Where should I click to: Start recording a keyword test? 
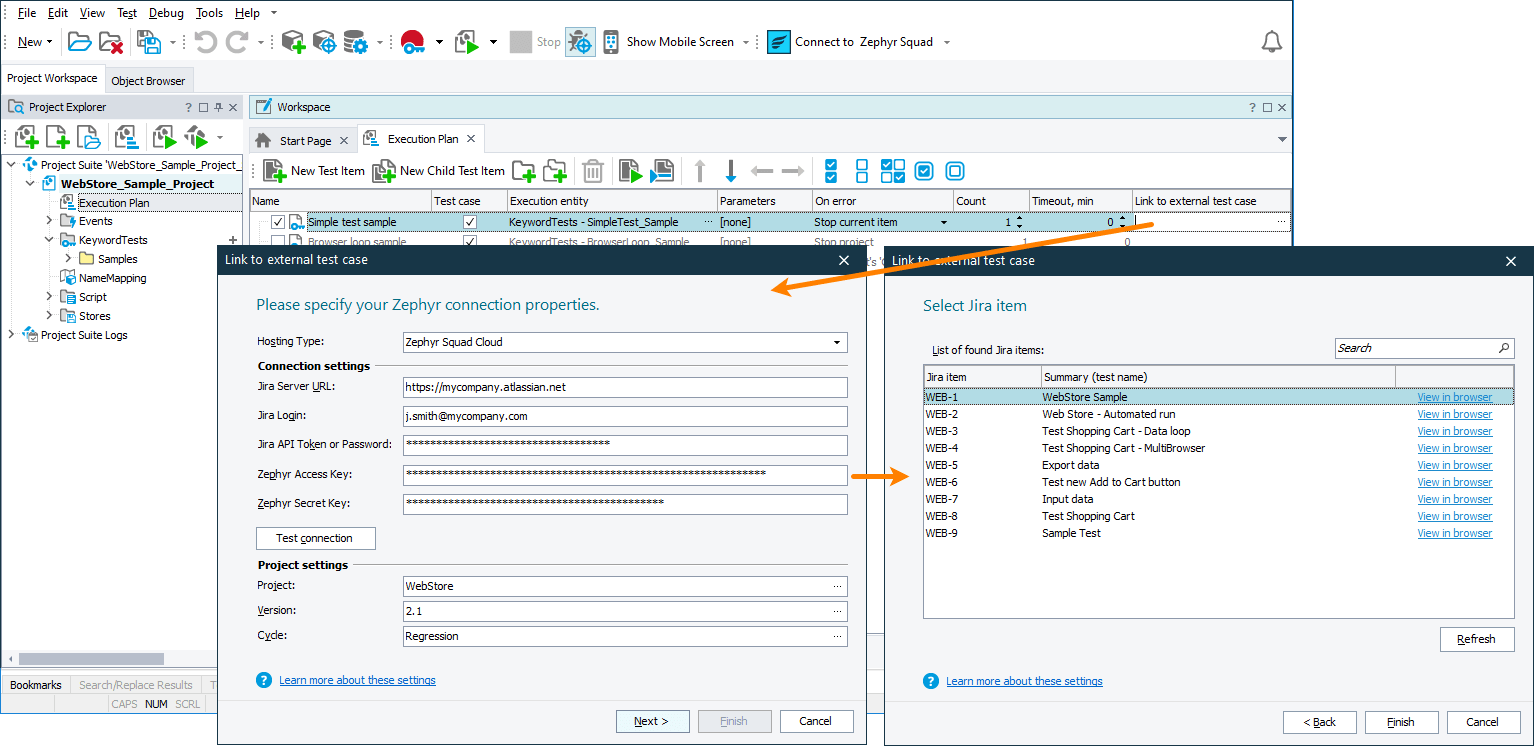[414, 41]
